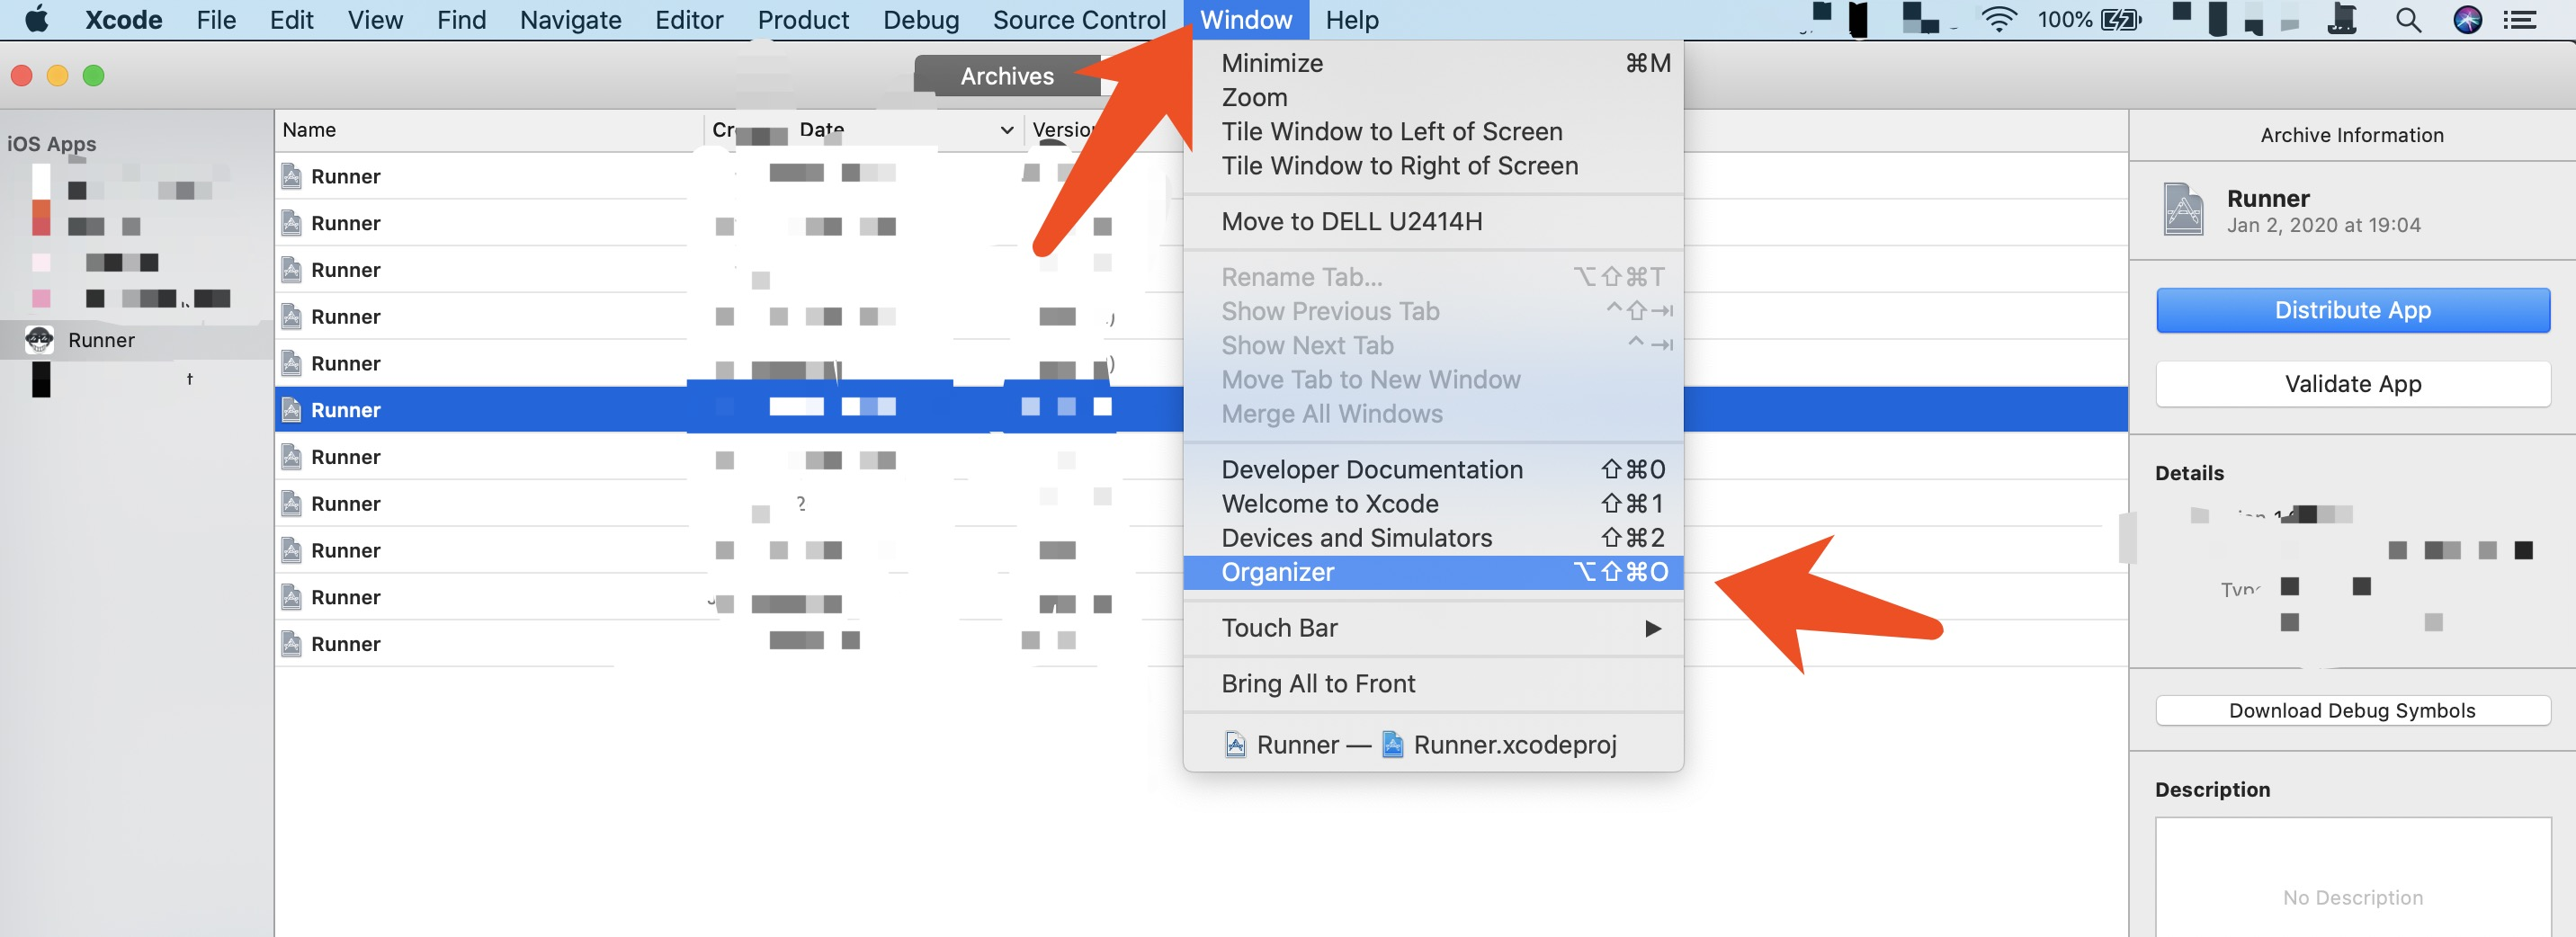The image size is (2576, 937).
Task: Click the Jan 2, 2020 at 19:04 date text
Action: [x=2323, y=225]
